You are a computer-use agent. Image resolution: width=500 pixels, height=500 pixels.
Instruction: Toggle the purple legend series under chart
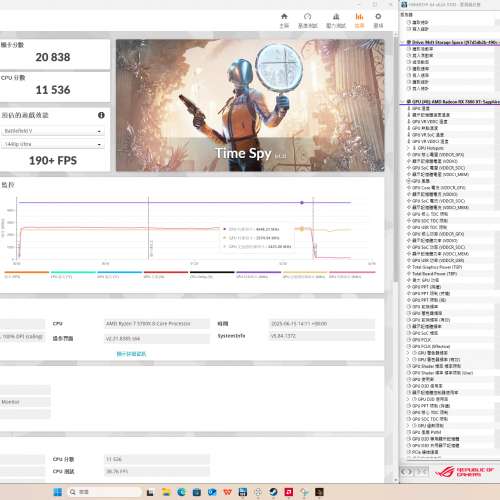point(259,275)
